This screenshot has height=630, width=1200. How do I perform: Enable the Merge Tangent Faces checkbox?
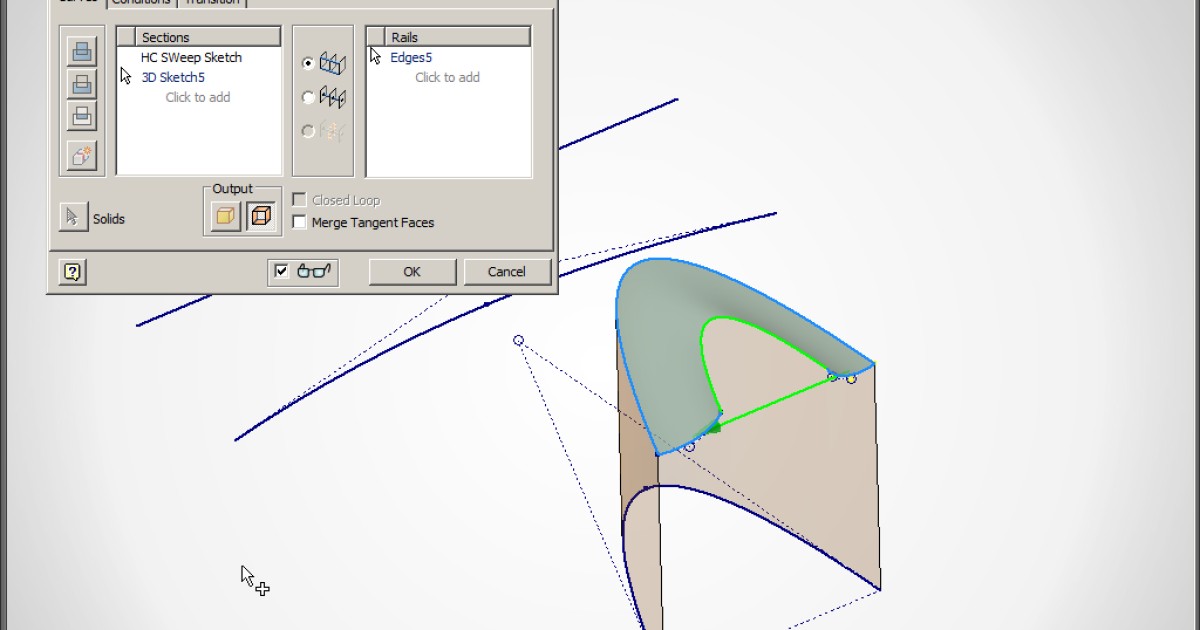tap(299, 222)
